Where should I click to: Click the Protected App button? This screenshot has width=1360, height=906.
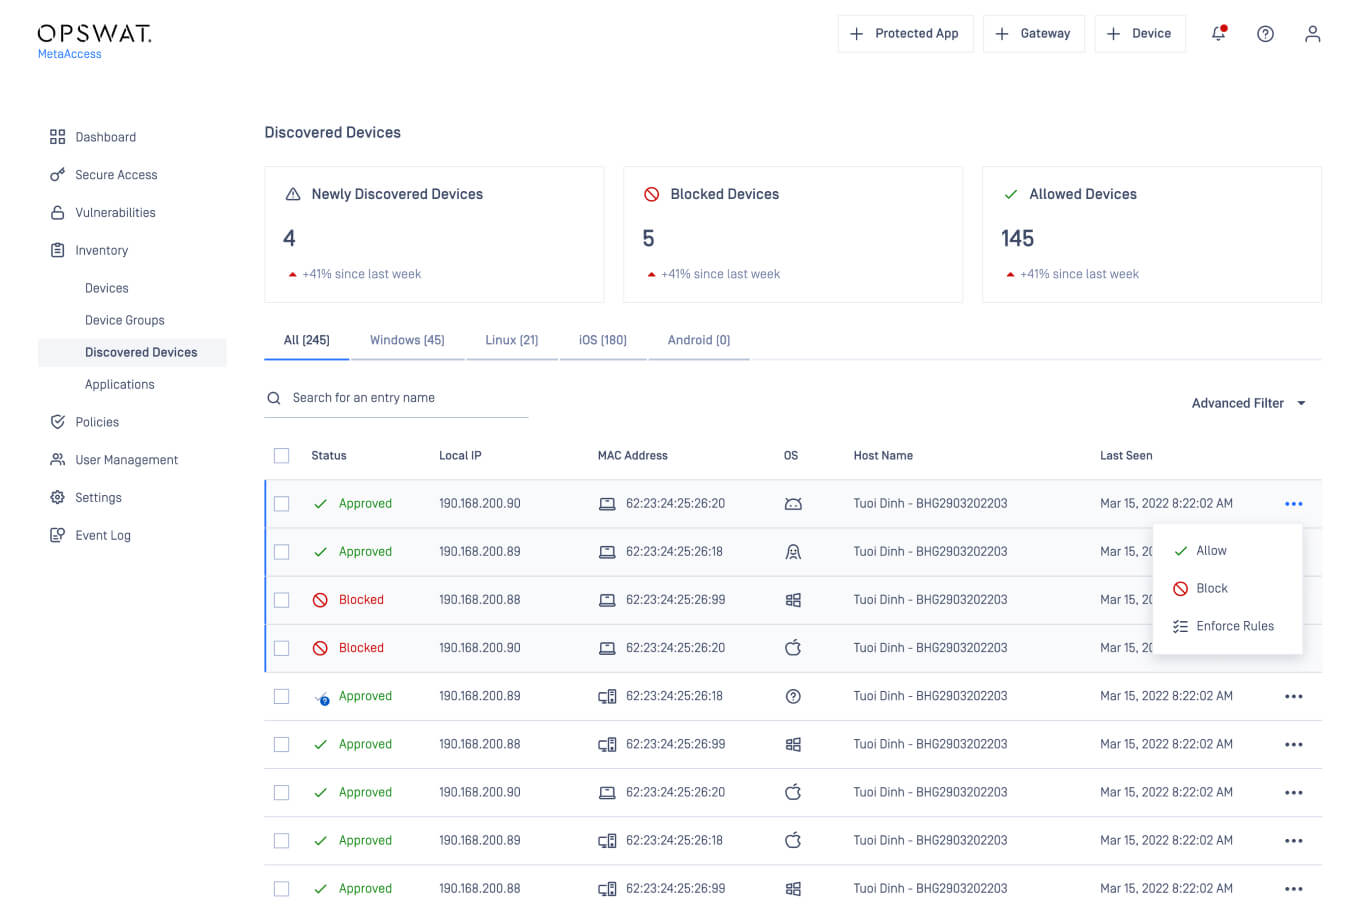click(905, 34)
